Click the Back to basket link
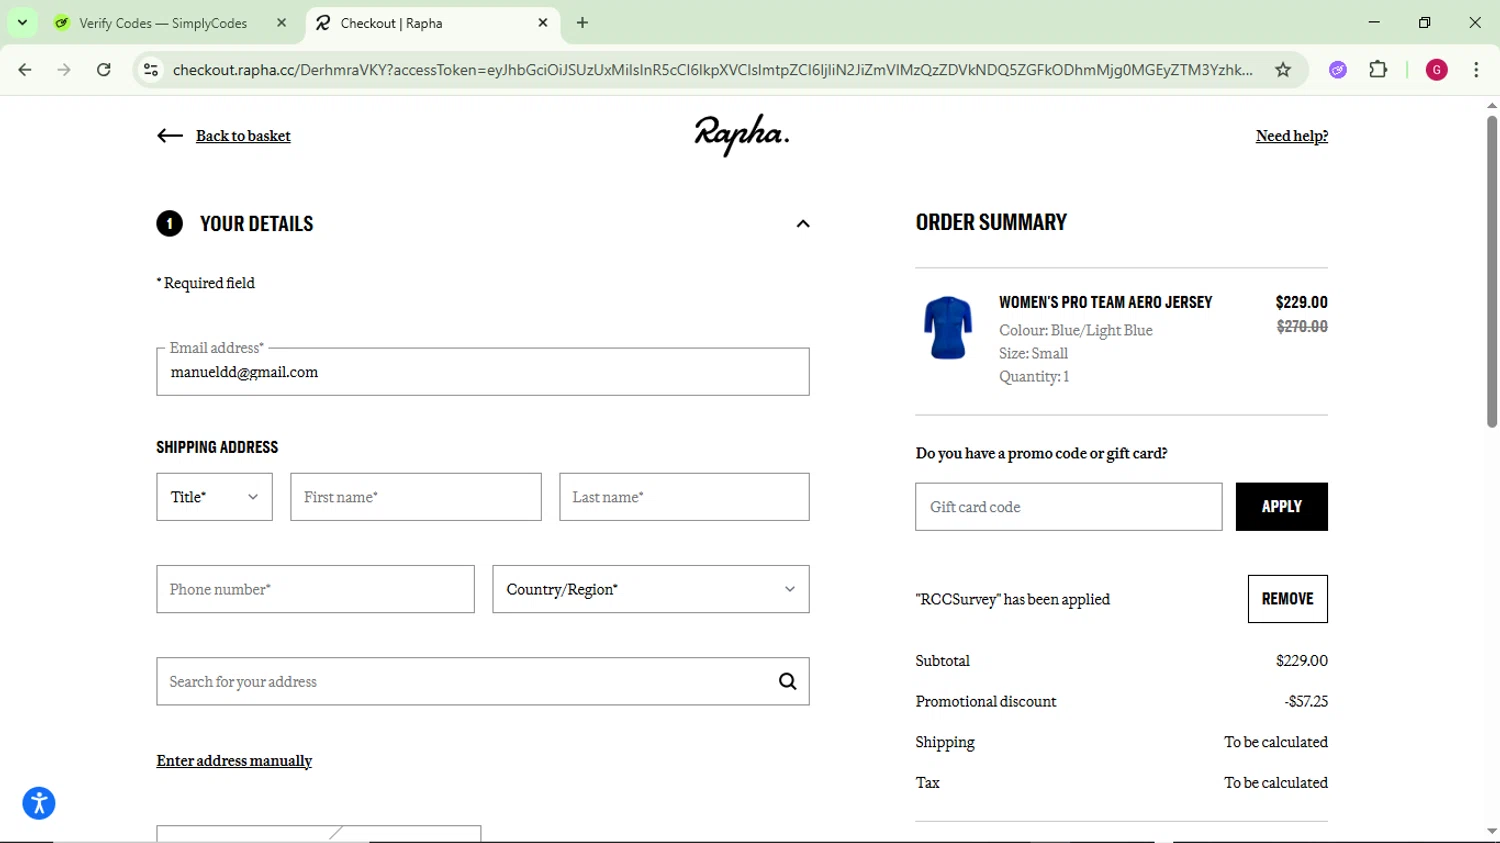 click(x=243, y=136)
